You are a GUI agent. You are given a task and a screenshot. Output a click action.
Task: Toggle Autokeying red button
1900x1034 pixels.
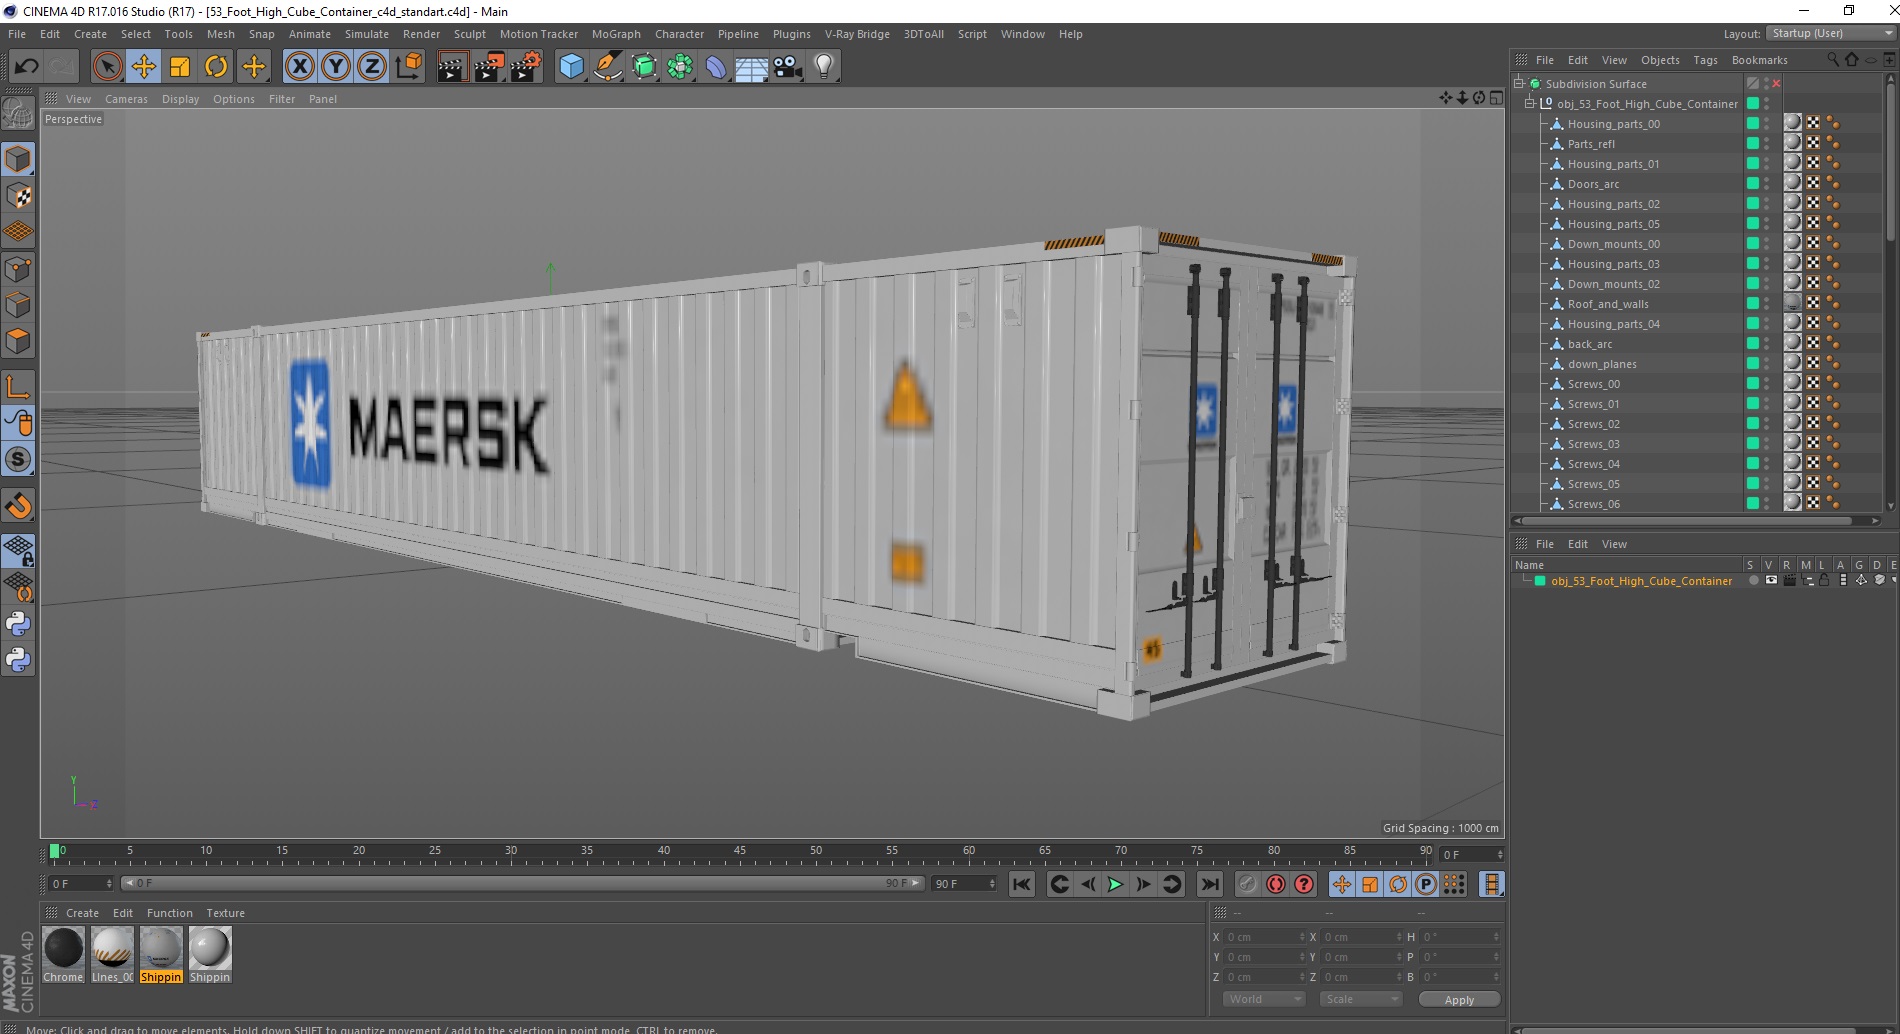[x=1276, y=884]
